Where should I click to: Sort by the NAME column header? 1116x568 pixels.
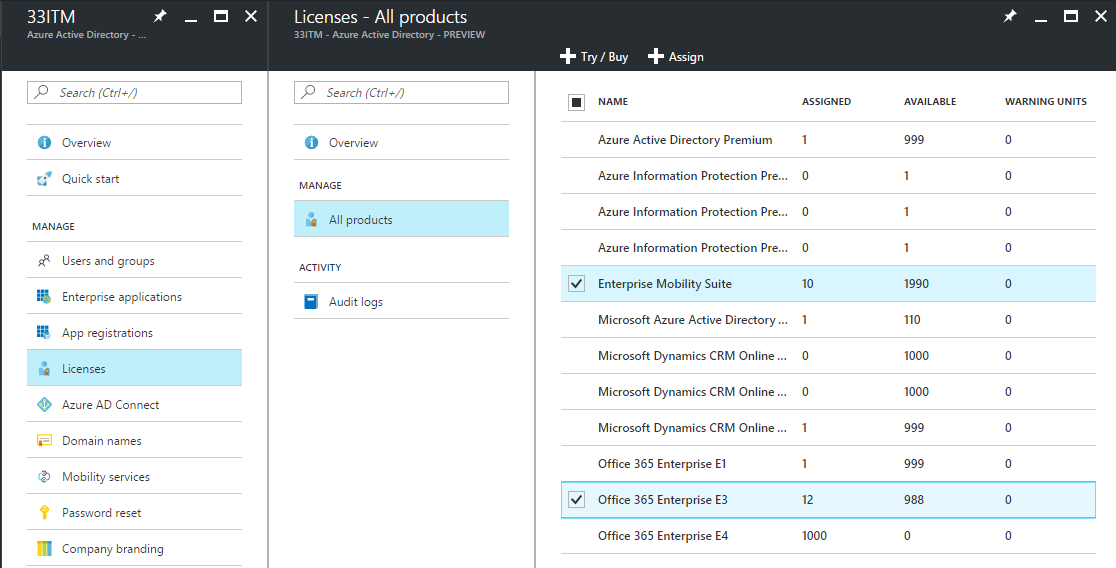click(x=613, y=102)
